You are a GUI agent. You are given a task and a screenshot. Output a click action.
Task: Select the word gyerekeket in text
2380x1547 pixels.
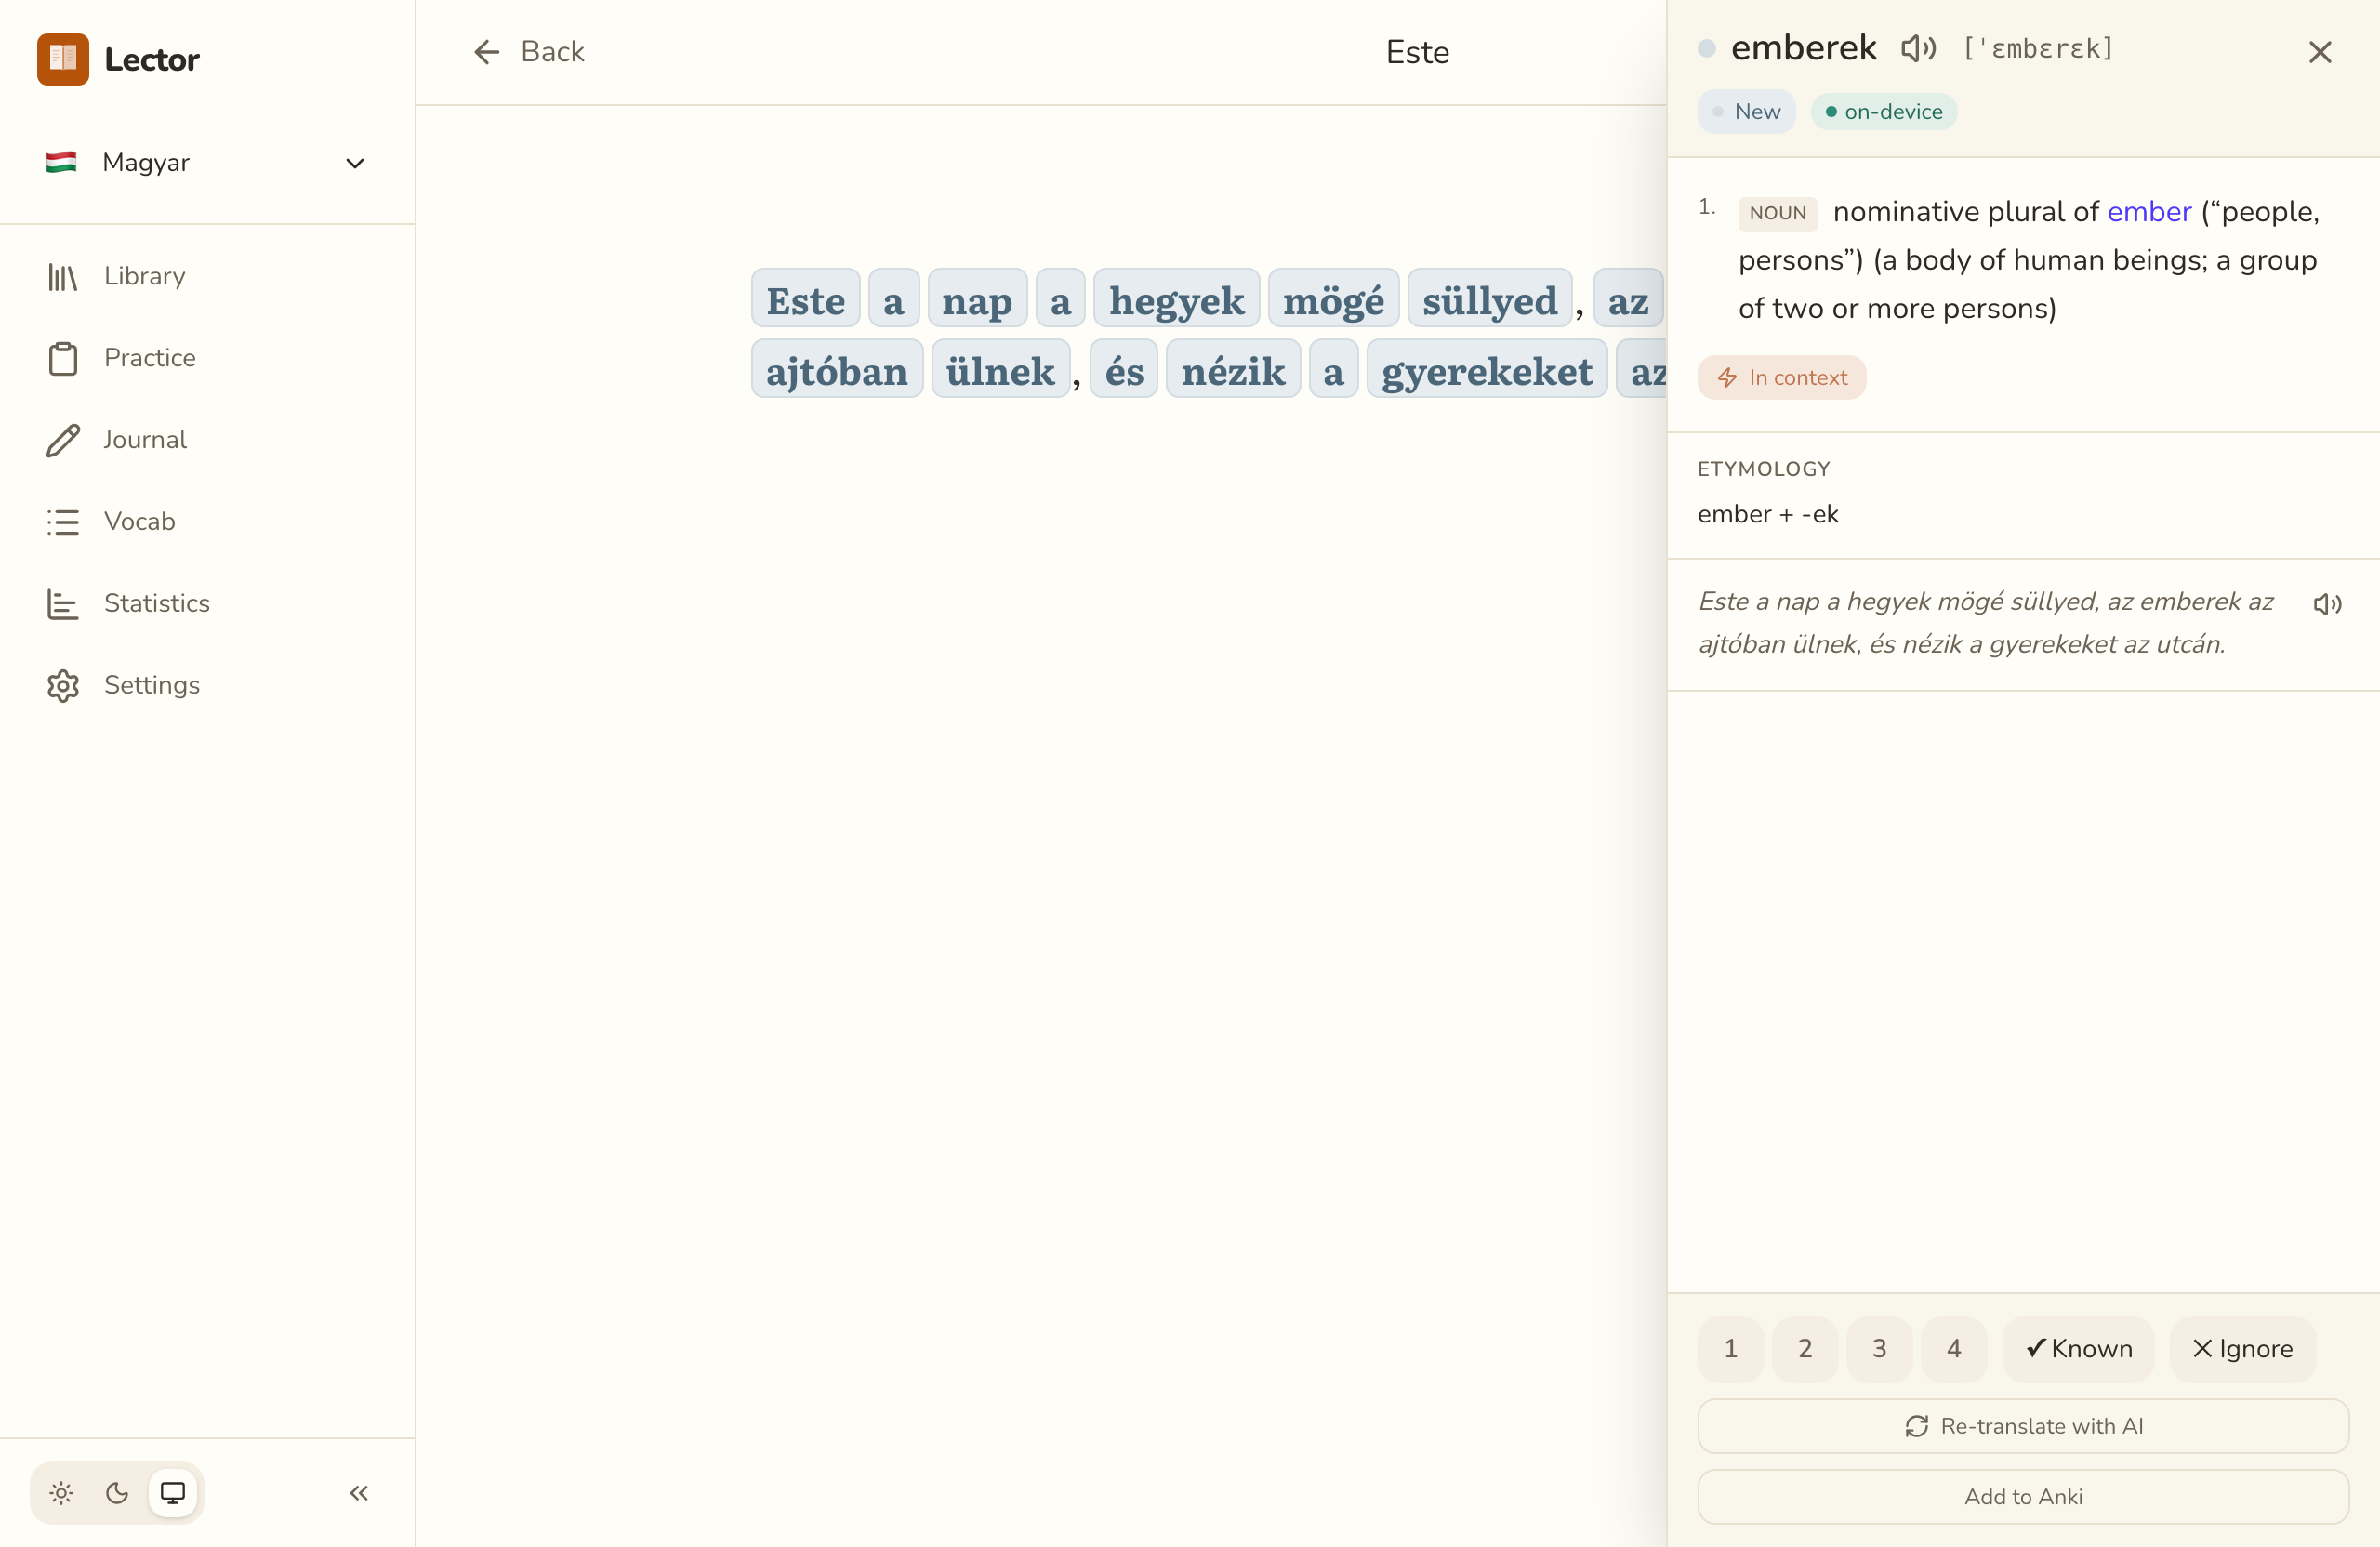(x=1487, y=370)
